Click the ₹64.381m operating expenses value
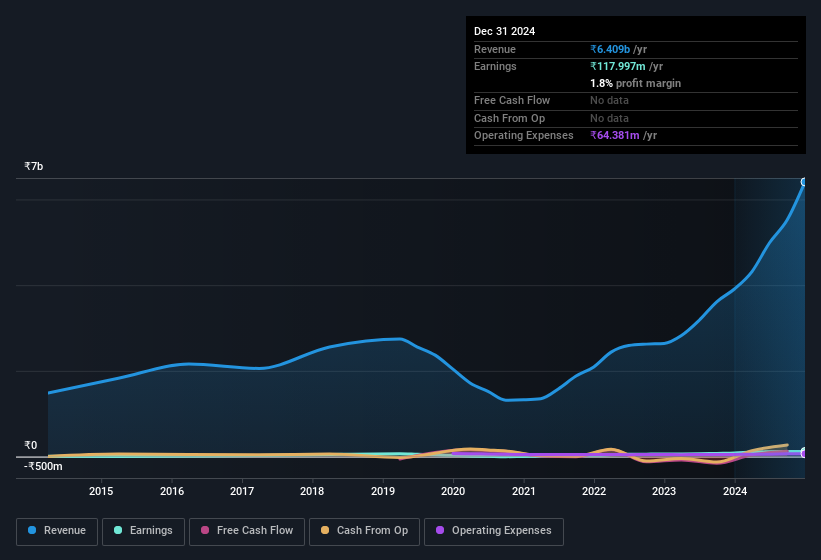The height and width of the screenshot is (560, 821). [615, 136]
